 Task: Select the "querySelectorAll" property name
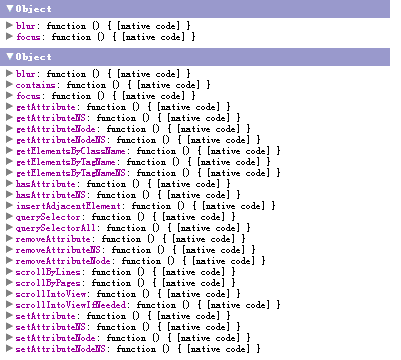coord(55,228)
